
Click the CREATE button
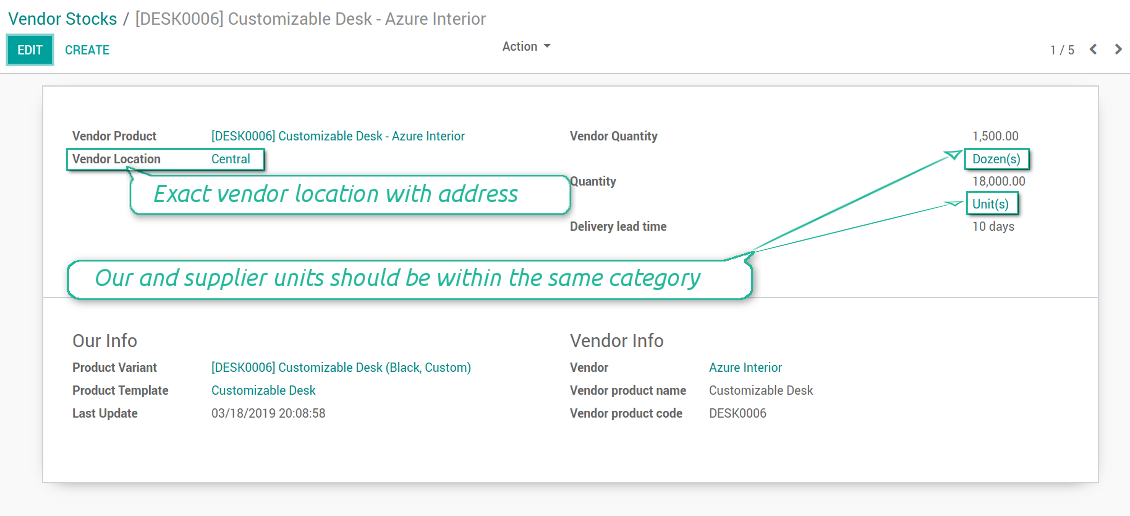point(87,50)
